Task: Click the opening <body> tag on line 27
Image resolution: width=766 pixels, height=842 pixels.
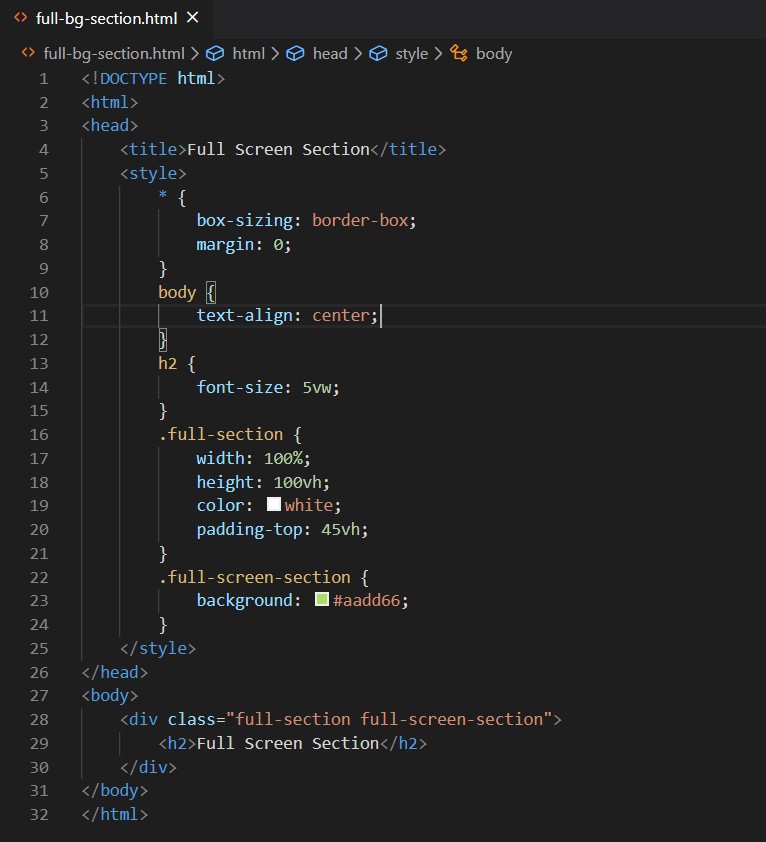Action: coord(110,696)
